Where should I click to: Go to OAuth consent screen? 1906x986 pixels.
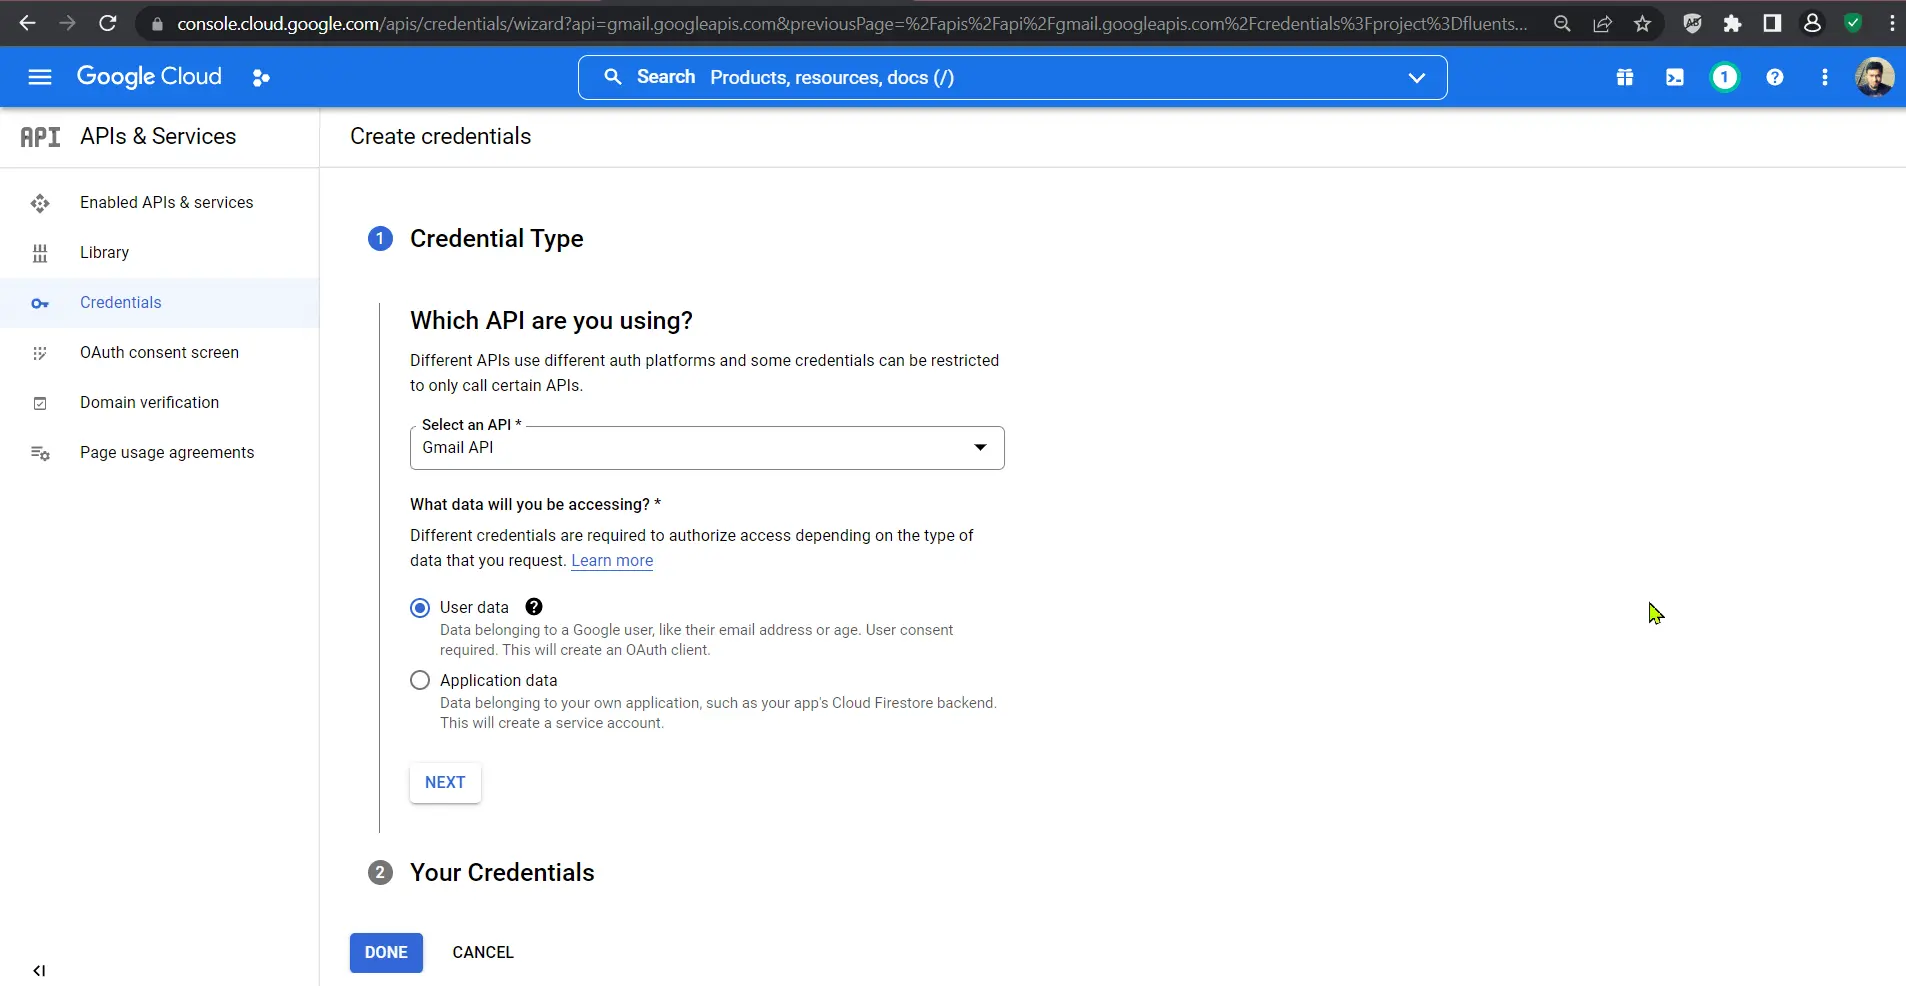(x=159, y=353)
